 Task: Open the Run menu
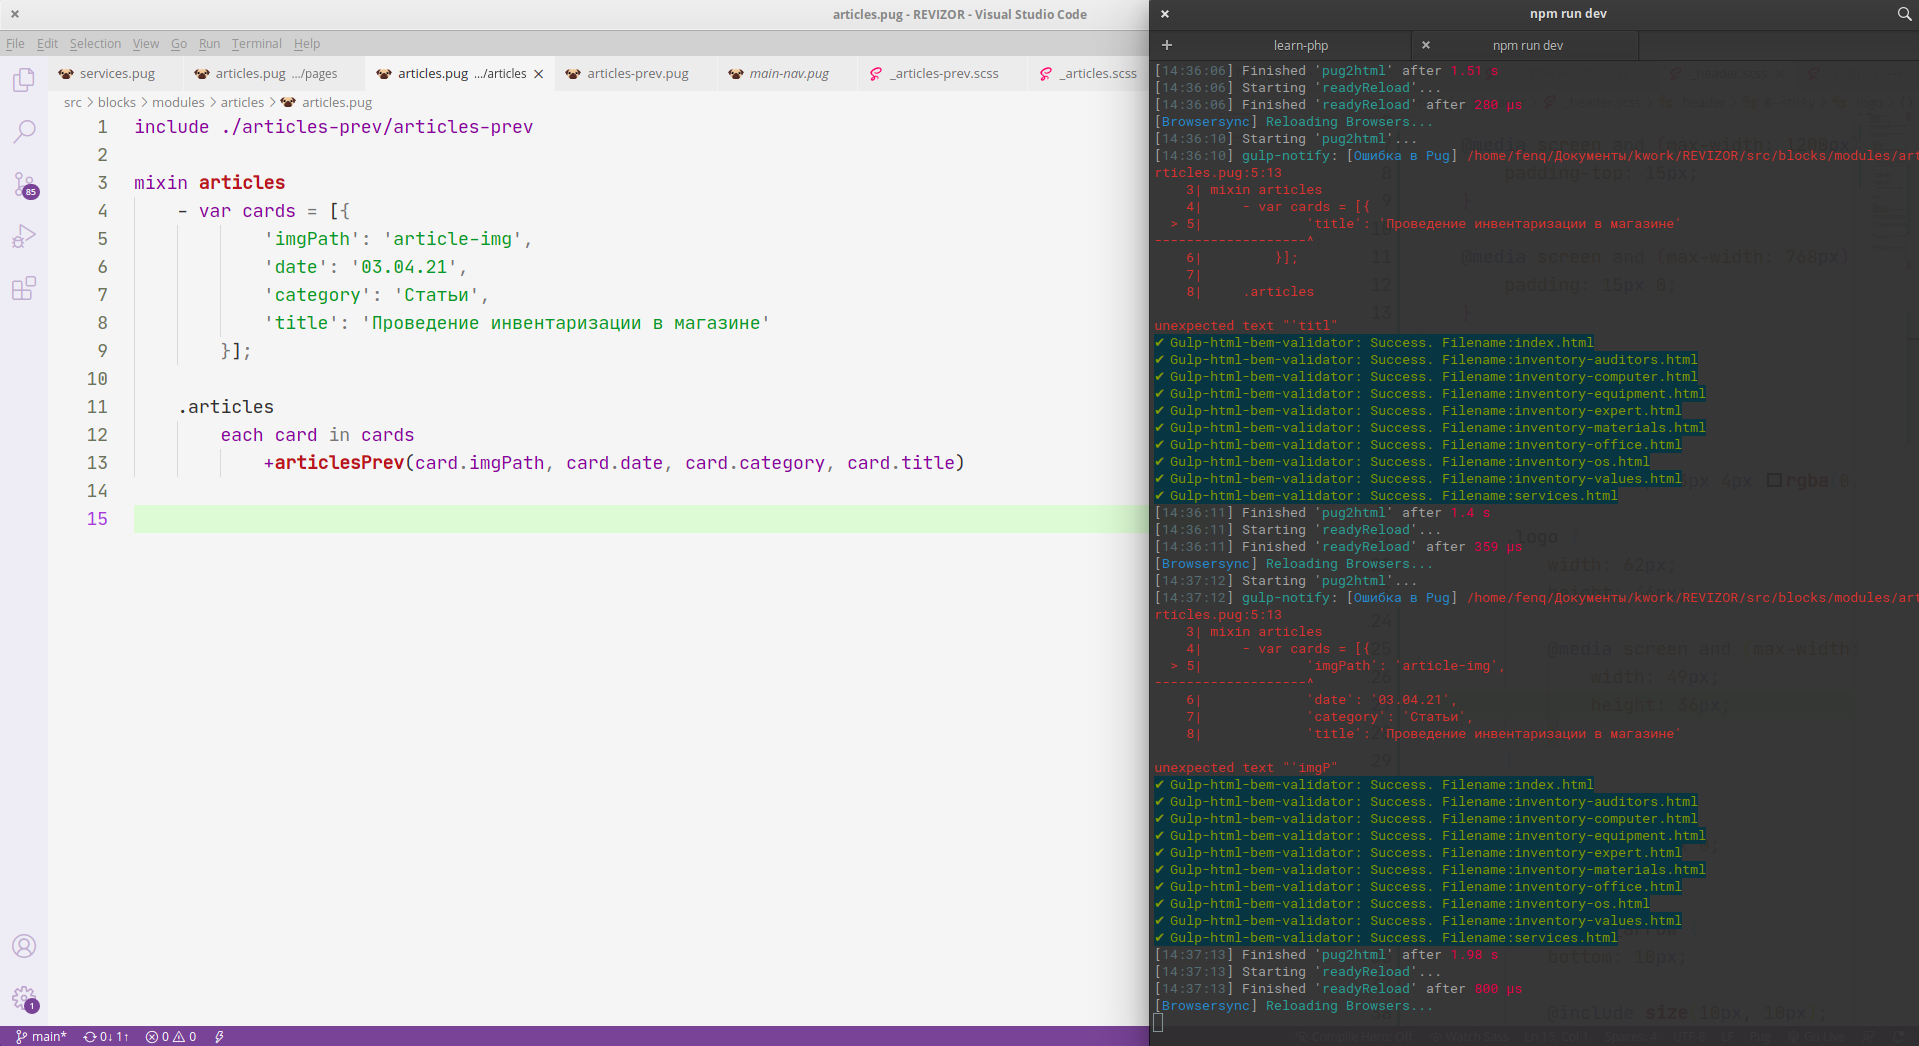(209, 44)
